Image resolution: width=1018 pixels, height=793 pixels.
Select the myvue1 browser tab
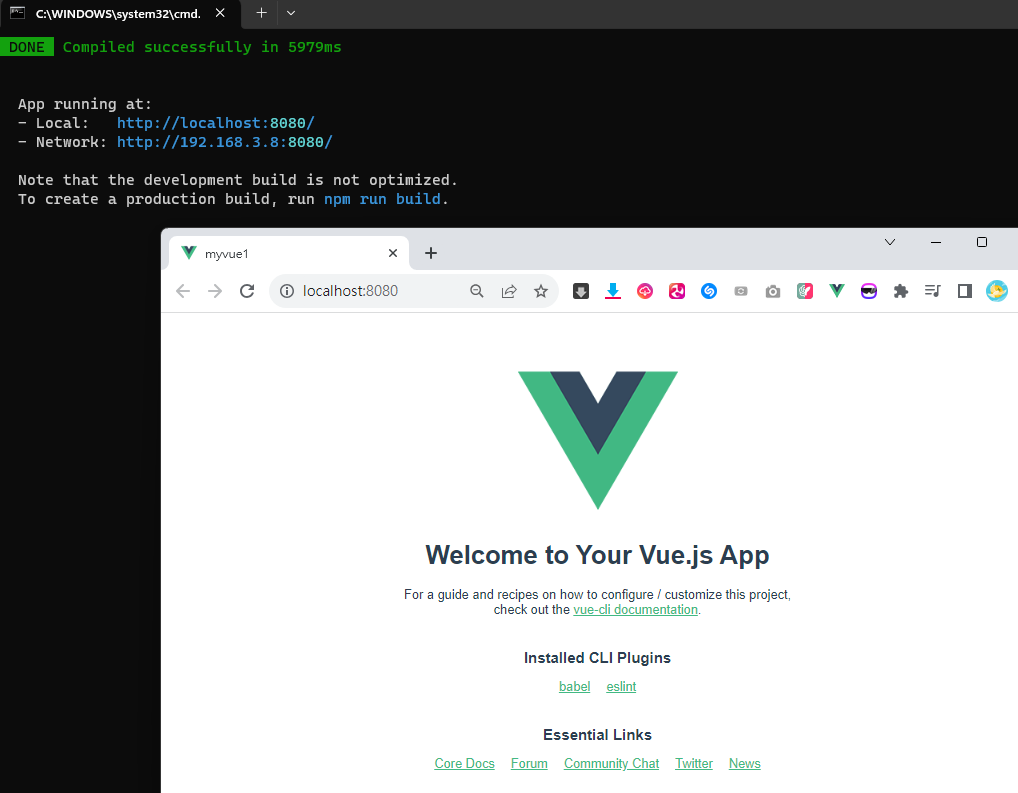coord(289,253)
